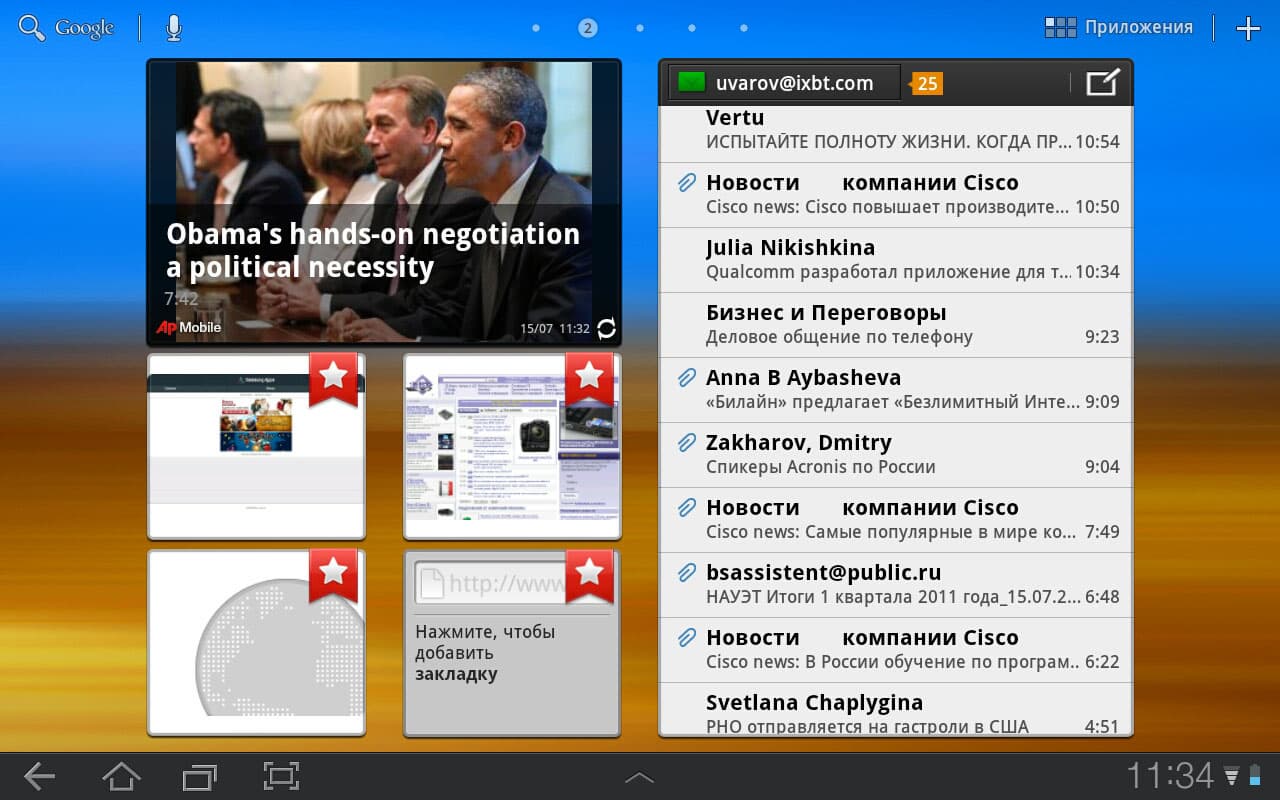1280x800 pixels.
Task: Open the Приложения apps list
Action: point(1119,28)
